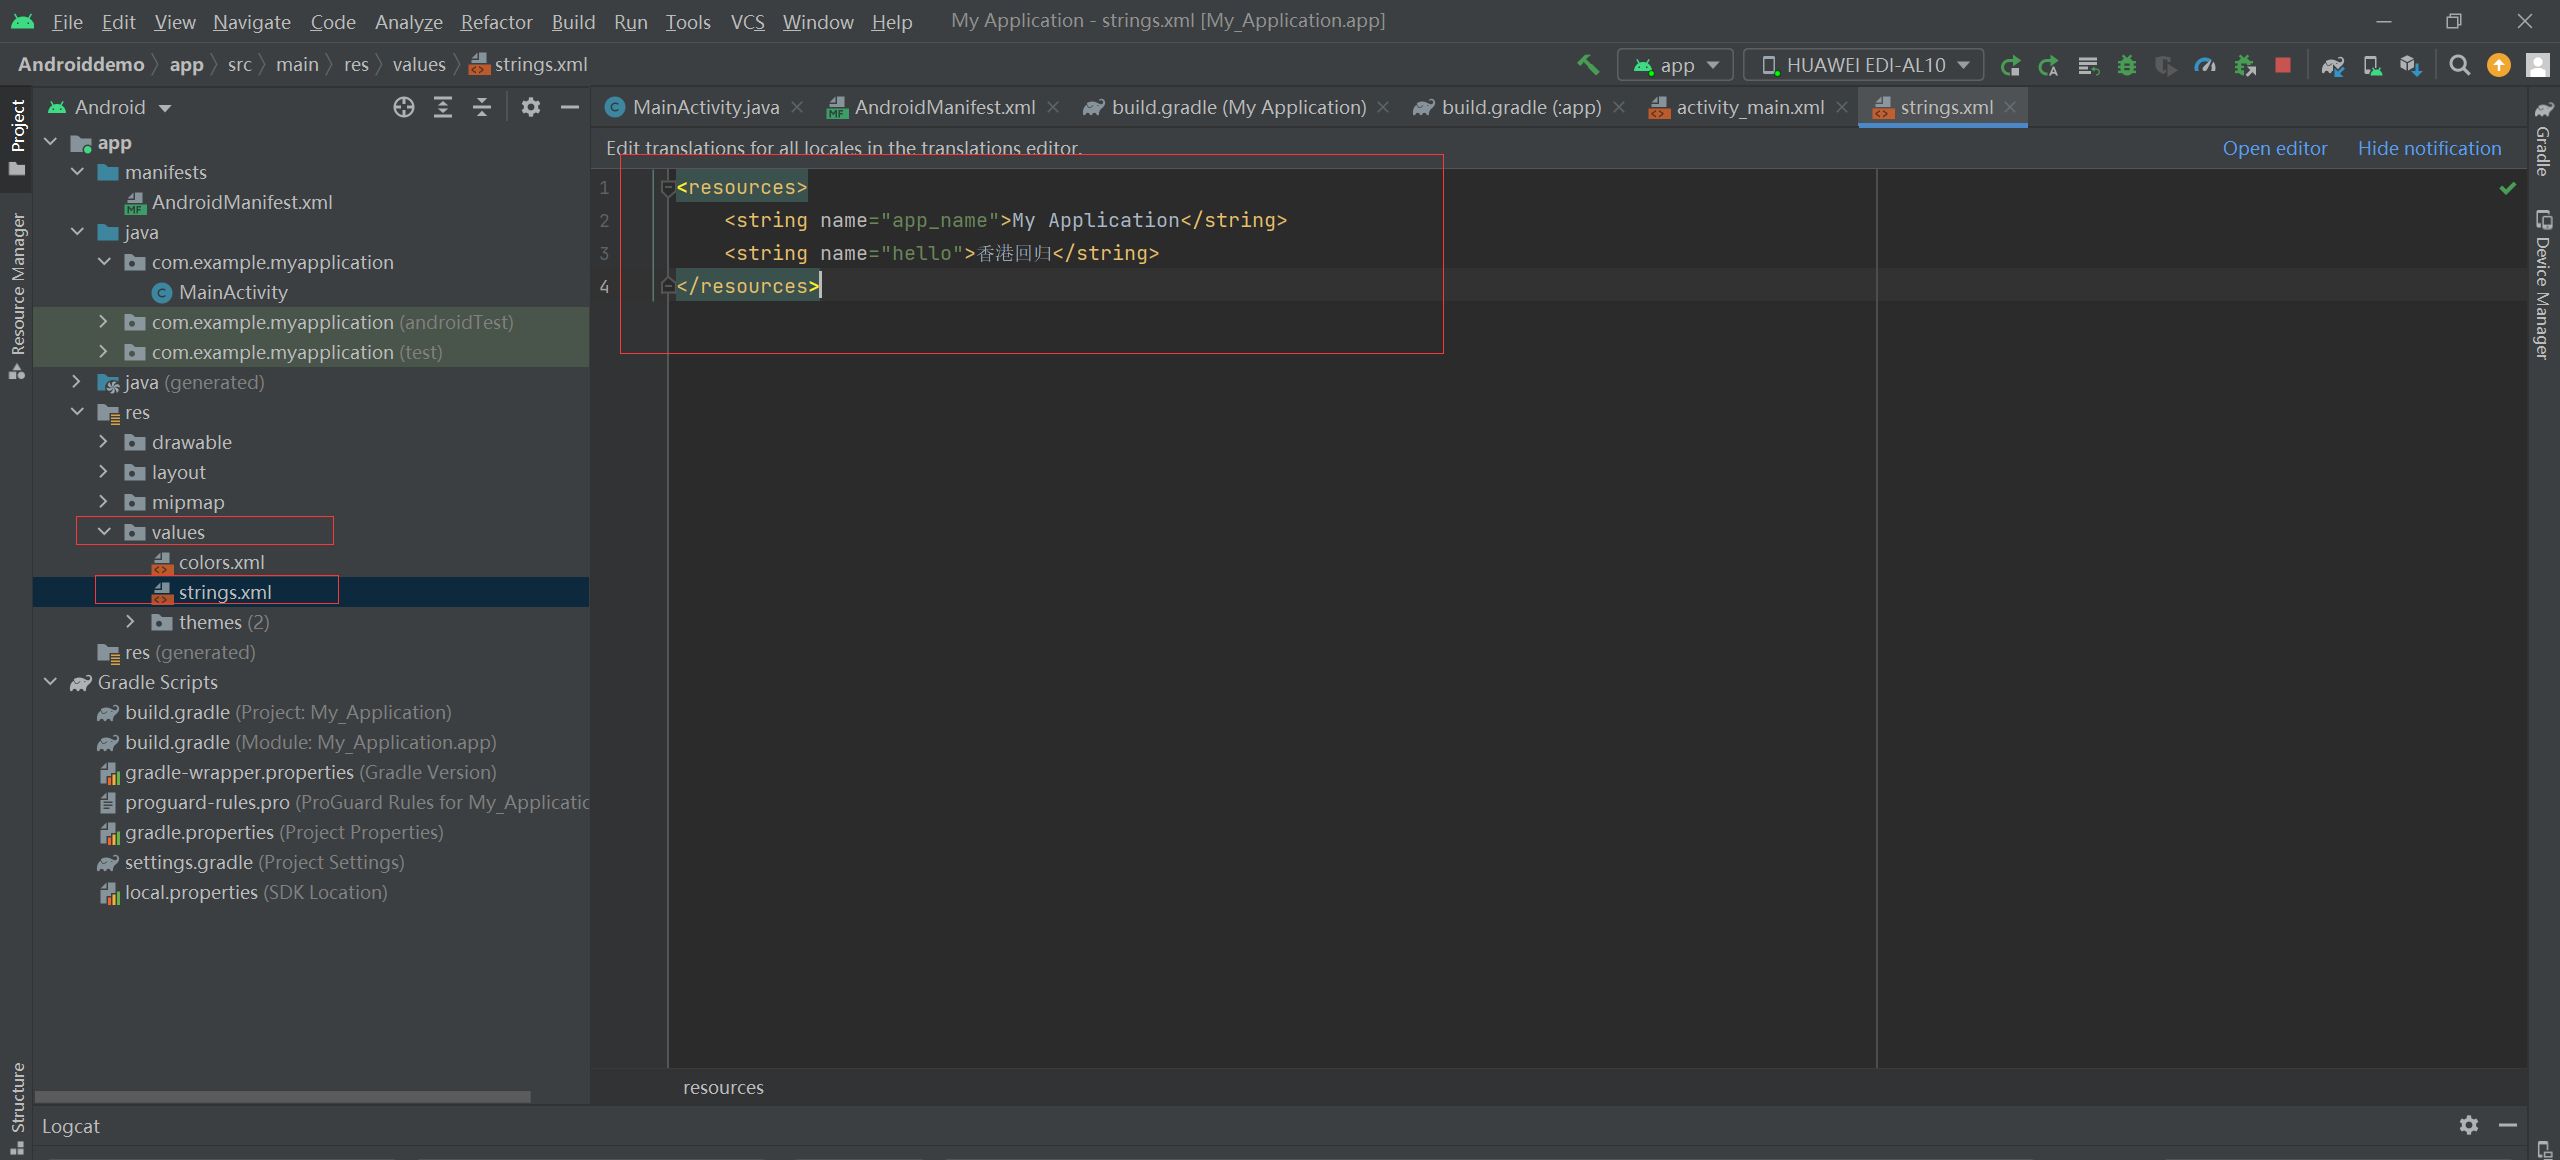
Task: Click the Hide notification link
Action: [x=2429, y=148]
